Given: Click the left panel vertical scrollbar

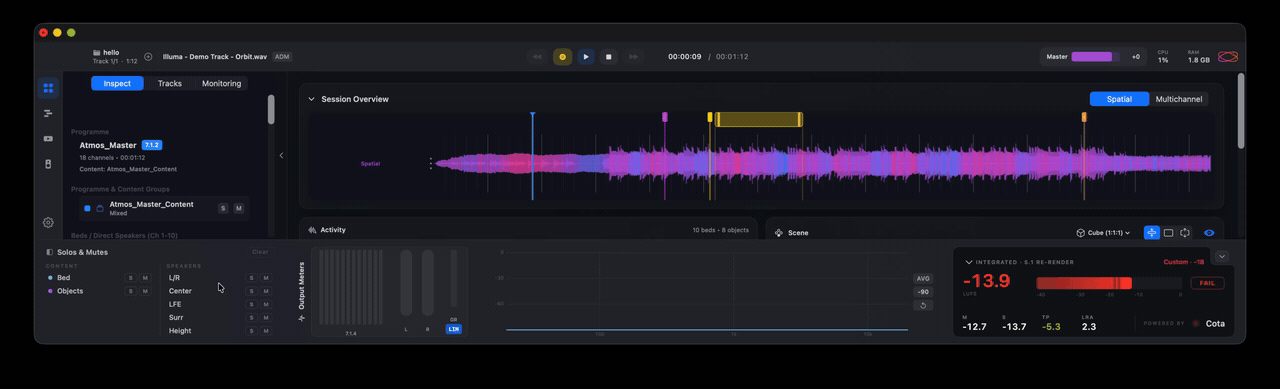Looking at the screenshot, I should coord(271,109).
